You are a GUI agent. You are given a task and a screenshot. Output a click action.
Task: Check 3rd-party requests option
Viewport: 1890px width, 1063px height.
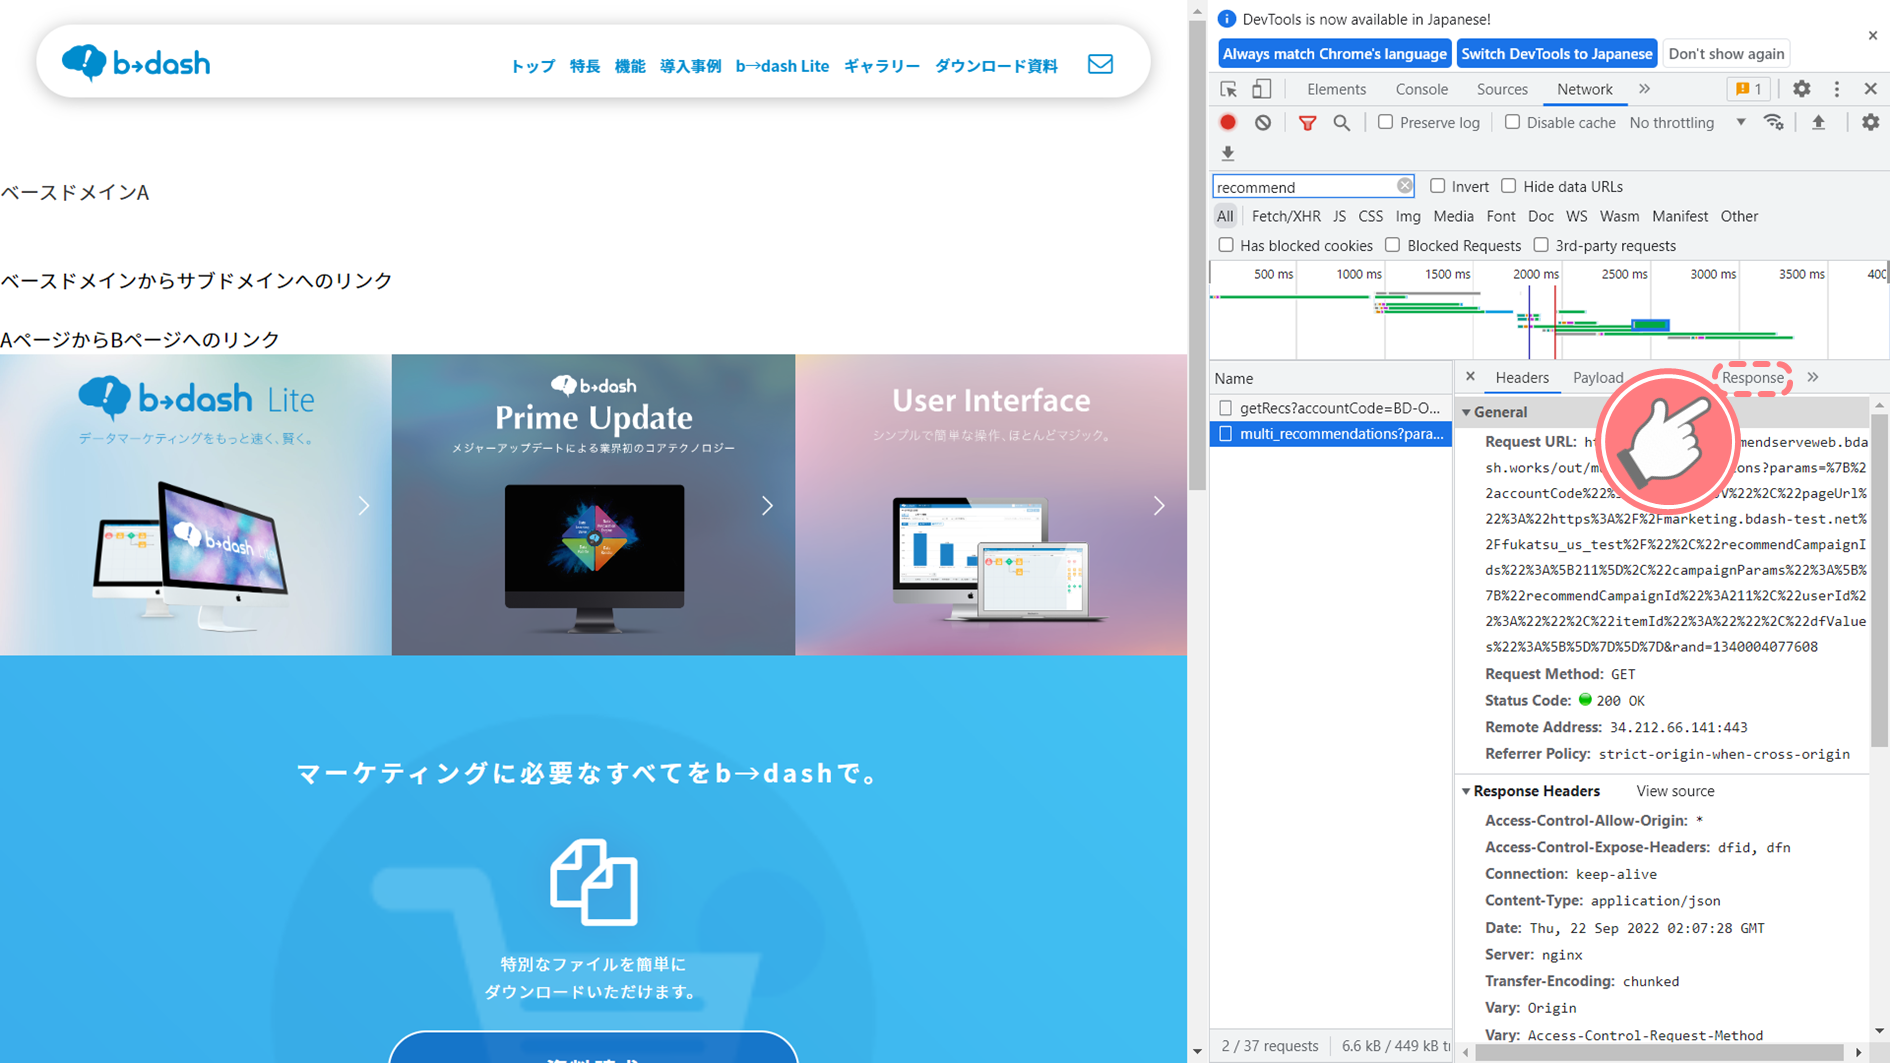[x=1541, y=245]
